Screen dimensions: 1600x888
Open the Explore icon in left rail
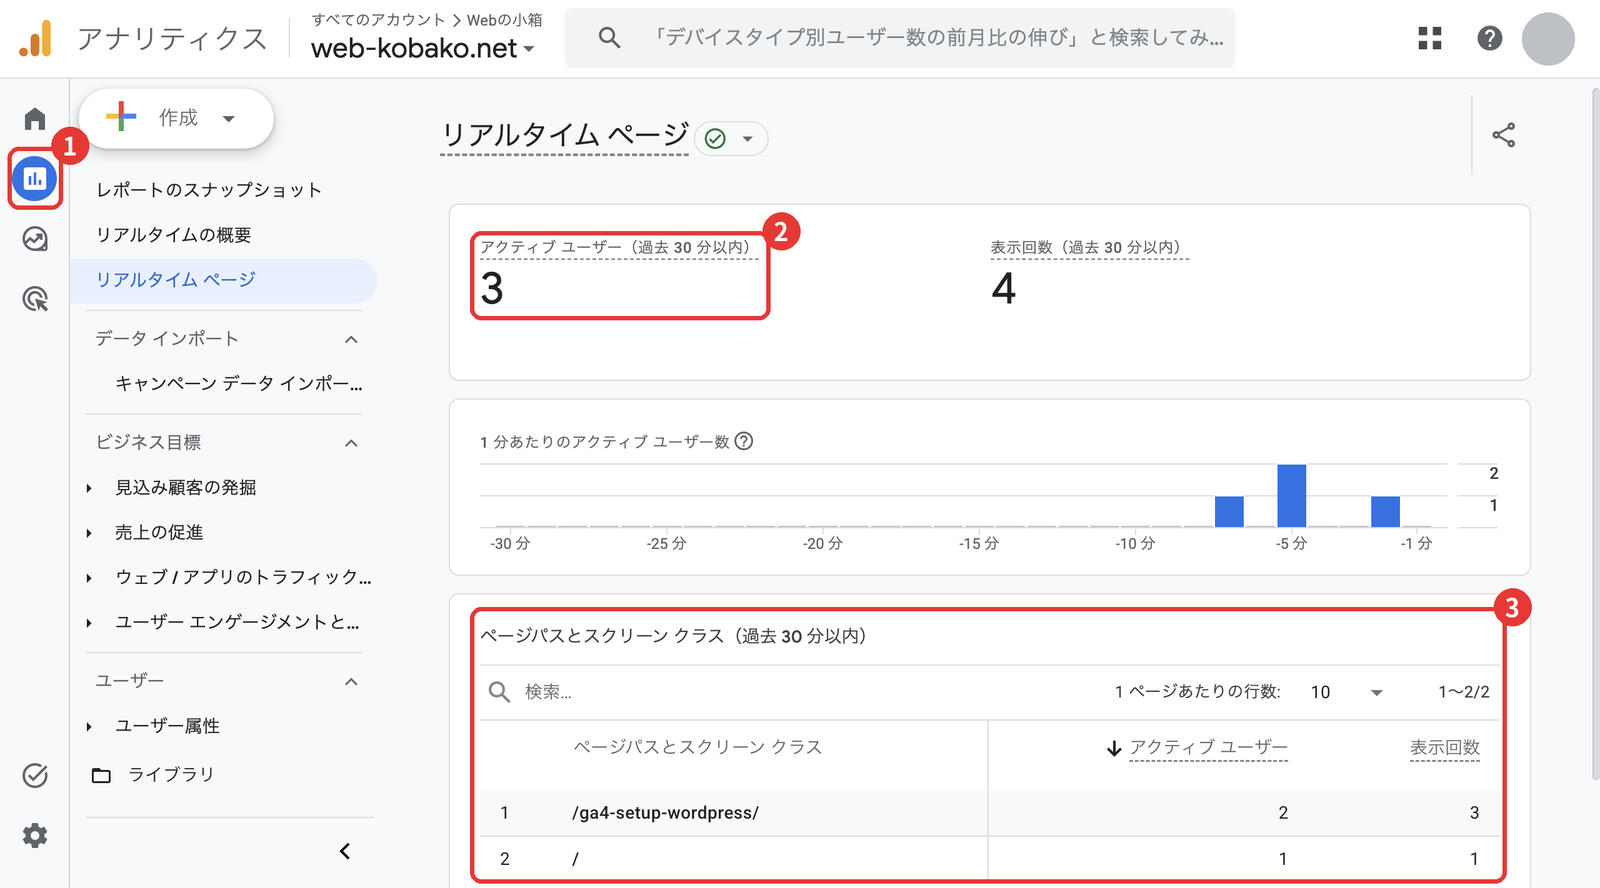[x=35, y=239]
